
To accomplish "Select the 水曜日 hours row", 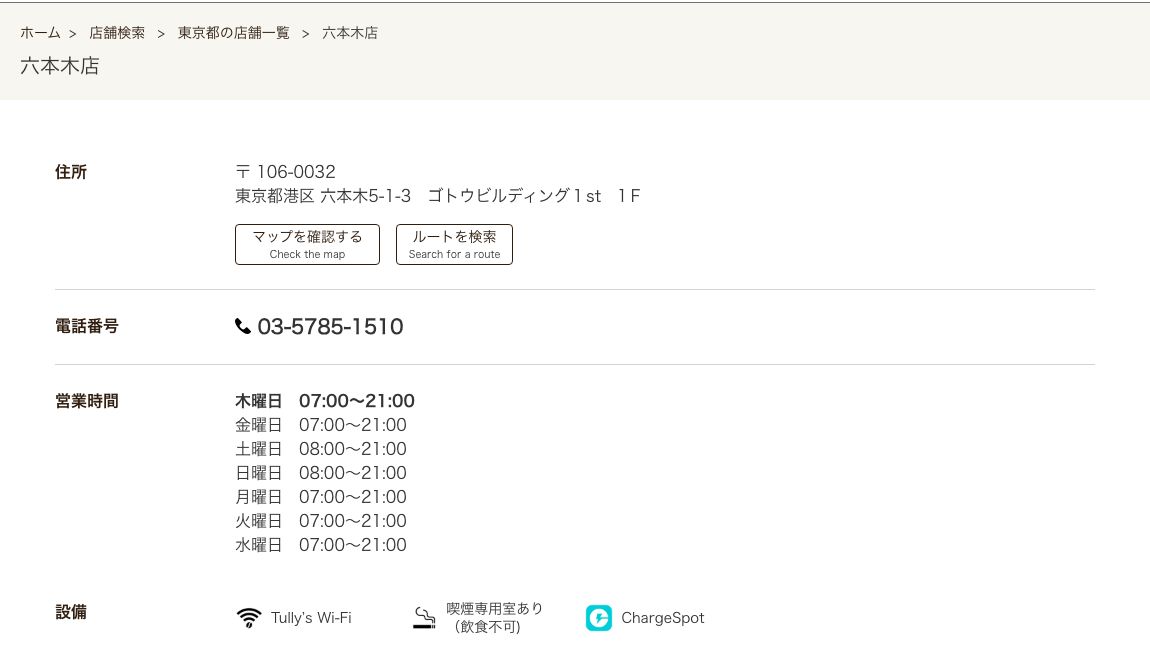I will 321,544.
